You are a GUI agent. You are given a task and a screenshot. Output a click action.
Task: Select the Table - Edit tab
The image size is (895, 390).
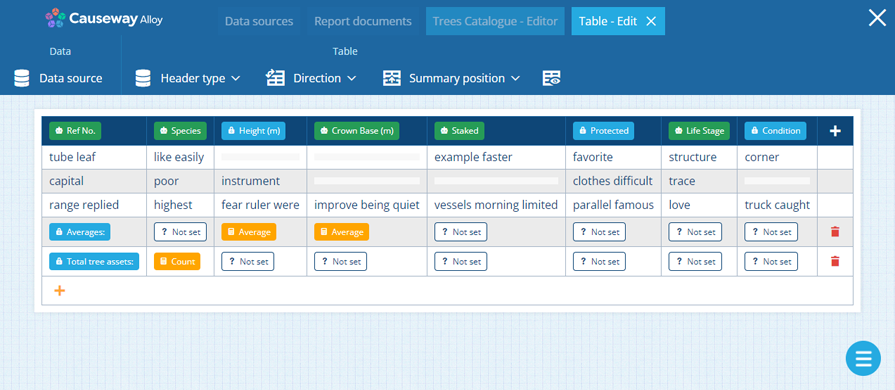[x=608, y=22]
